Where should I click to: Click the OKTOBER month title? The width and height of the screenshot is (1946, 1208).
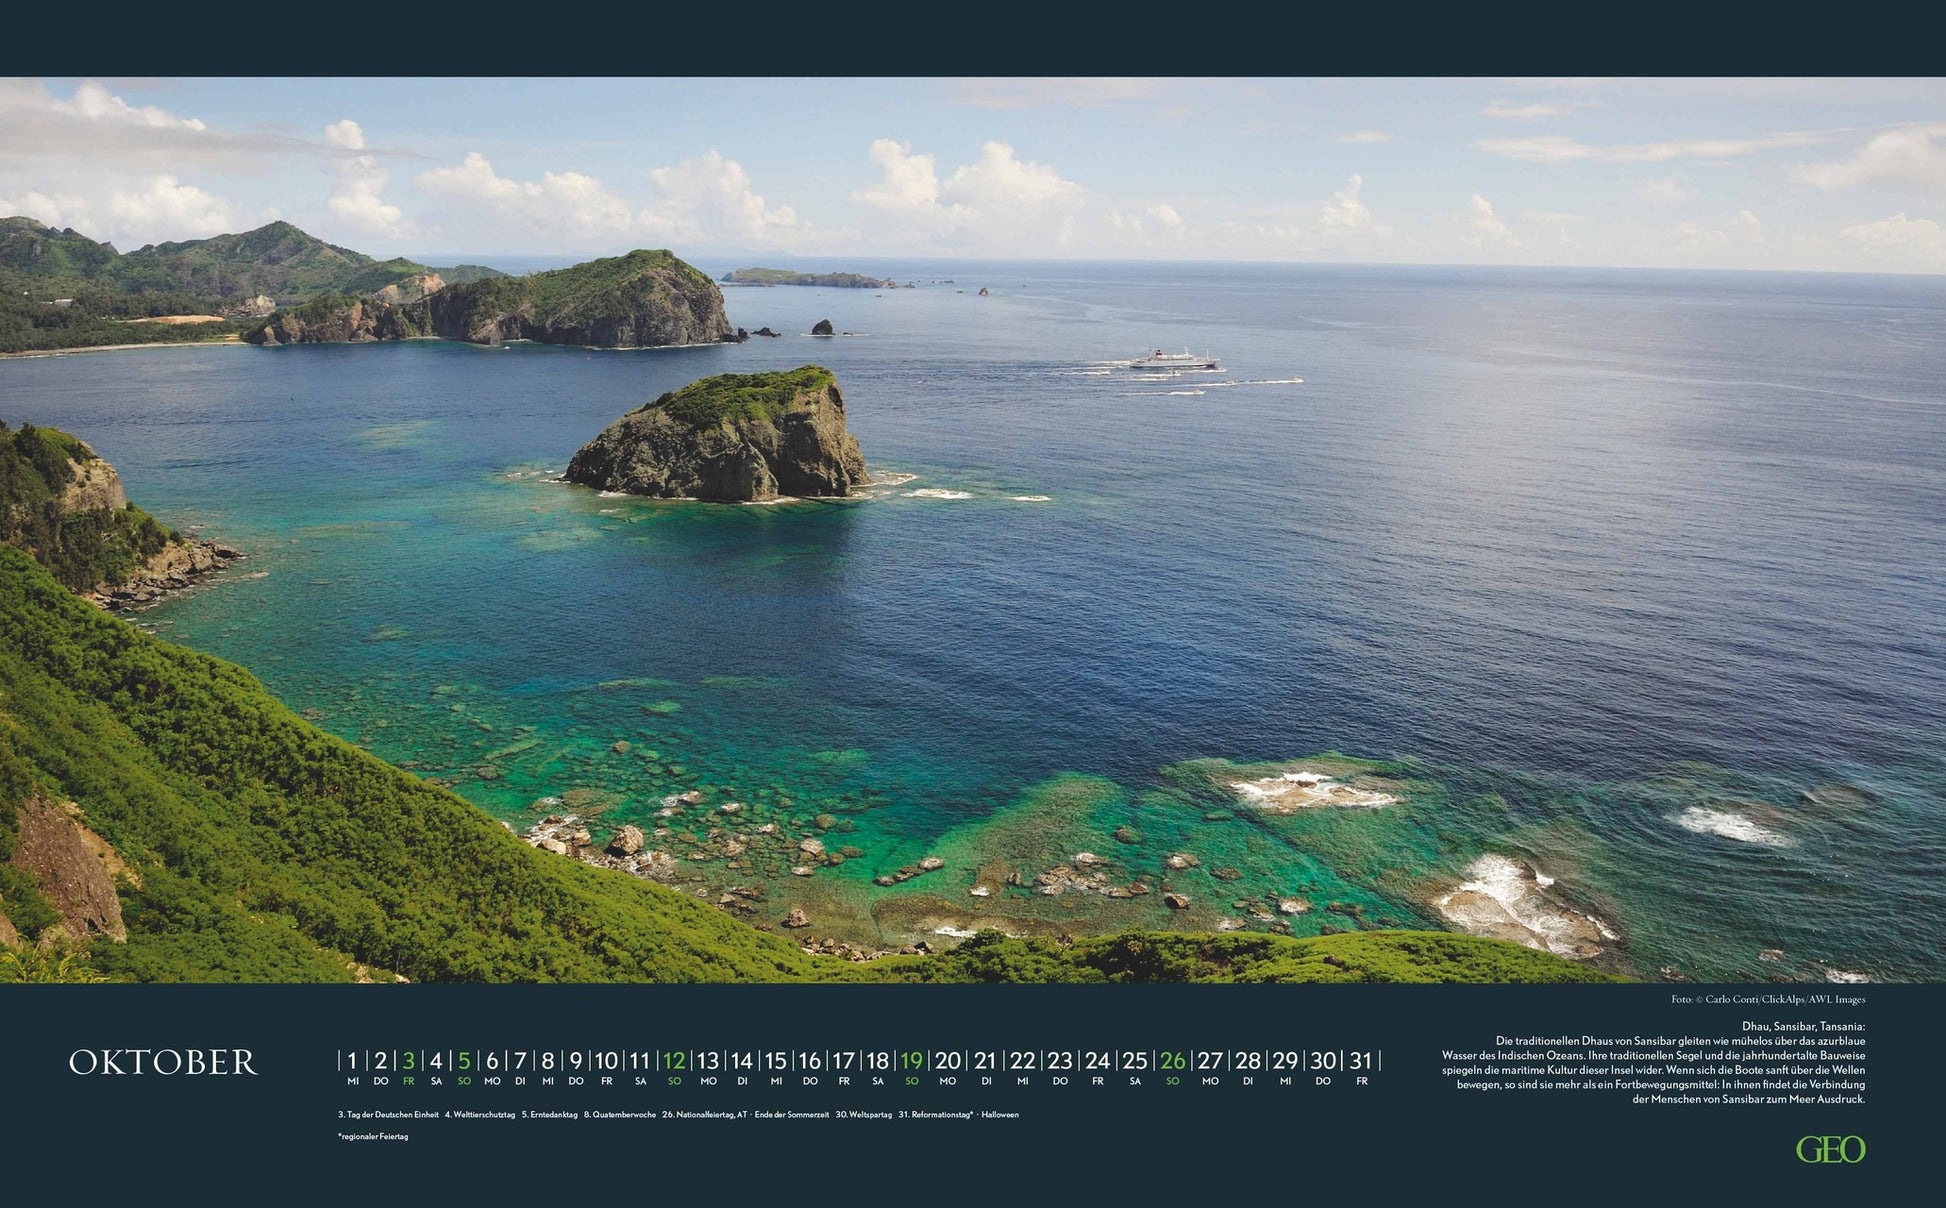pos(163,1062)
